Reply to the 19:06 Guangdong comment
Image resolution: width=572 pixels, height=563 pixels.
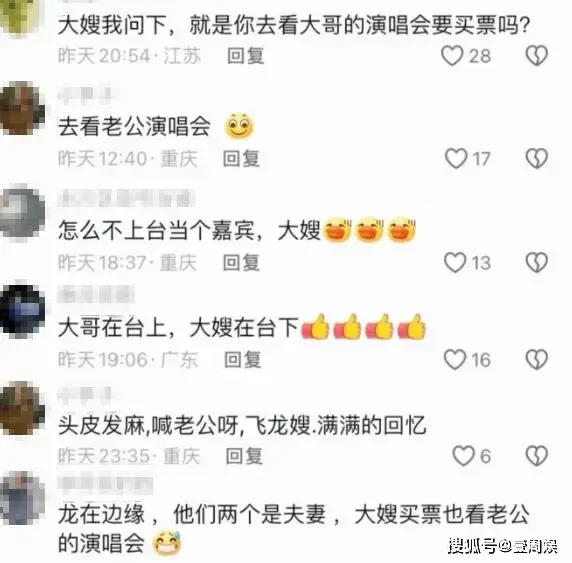click(x=243, y=359)
